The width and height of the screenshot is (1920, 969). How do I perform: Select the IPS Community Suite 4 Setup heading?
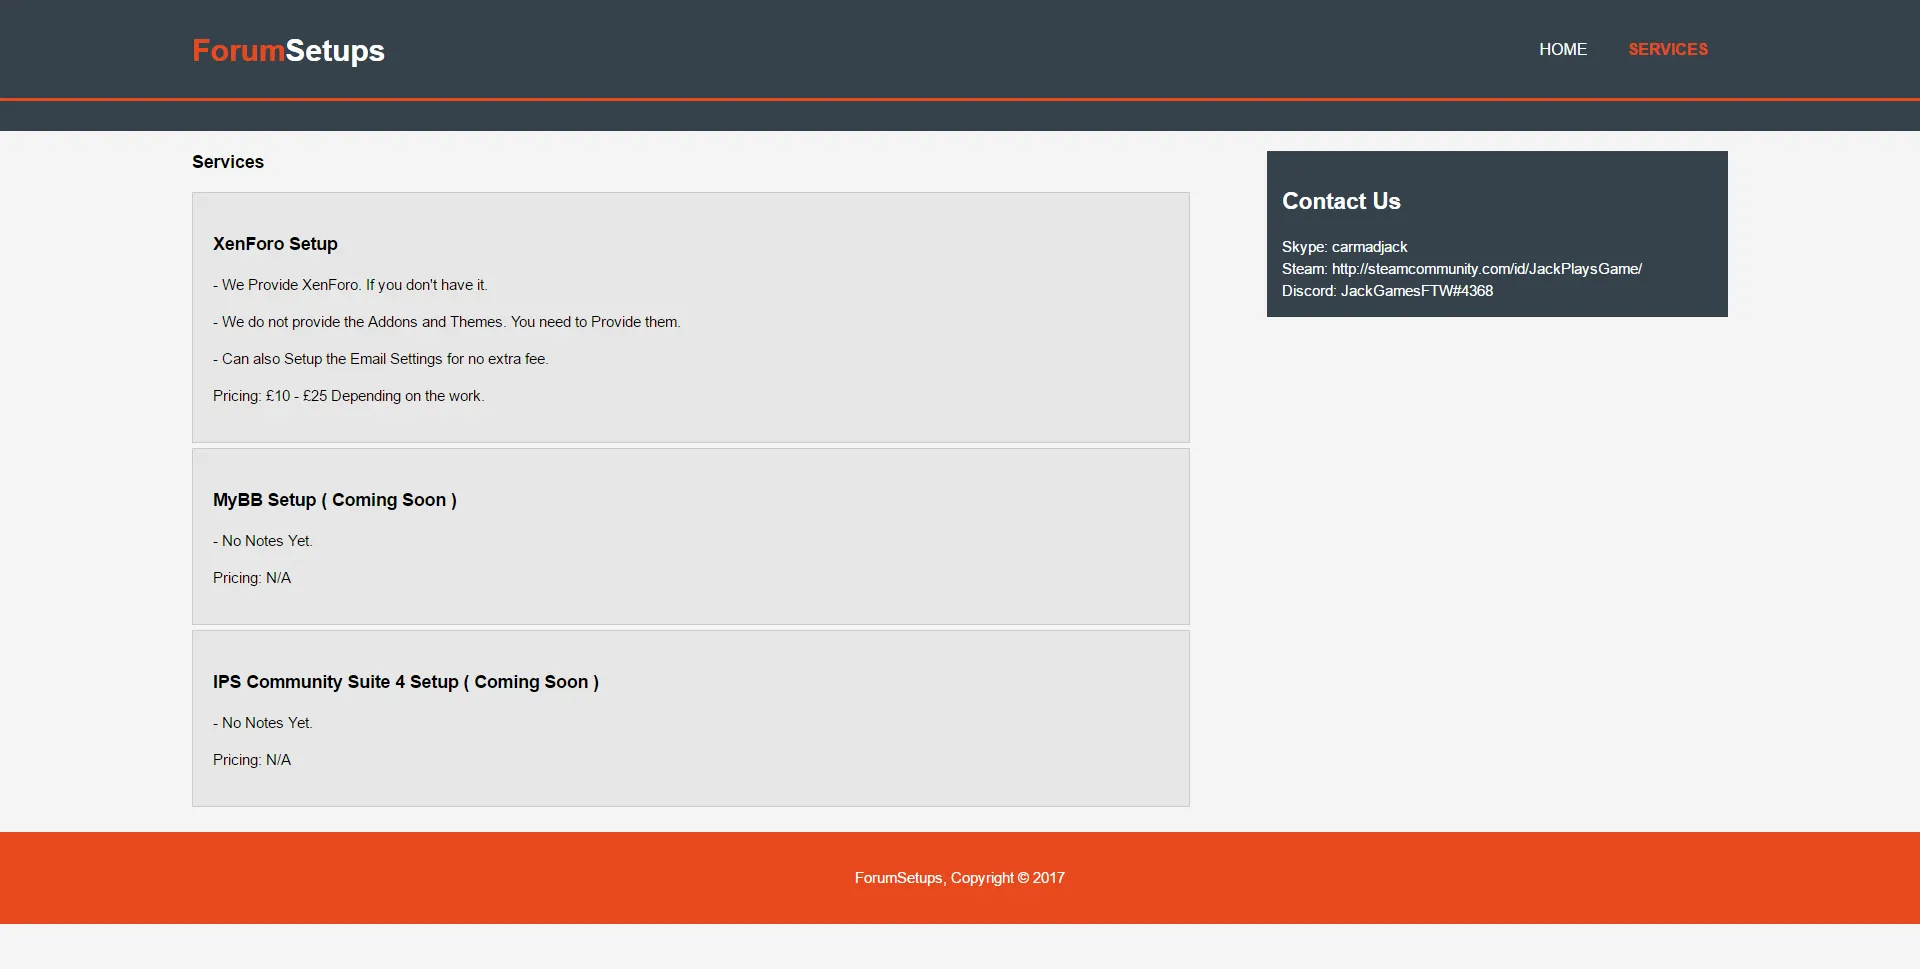pyautogui.click(x=405, y=682)
